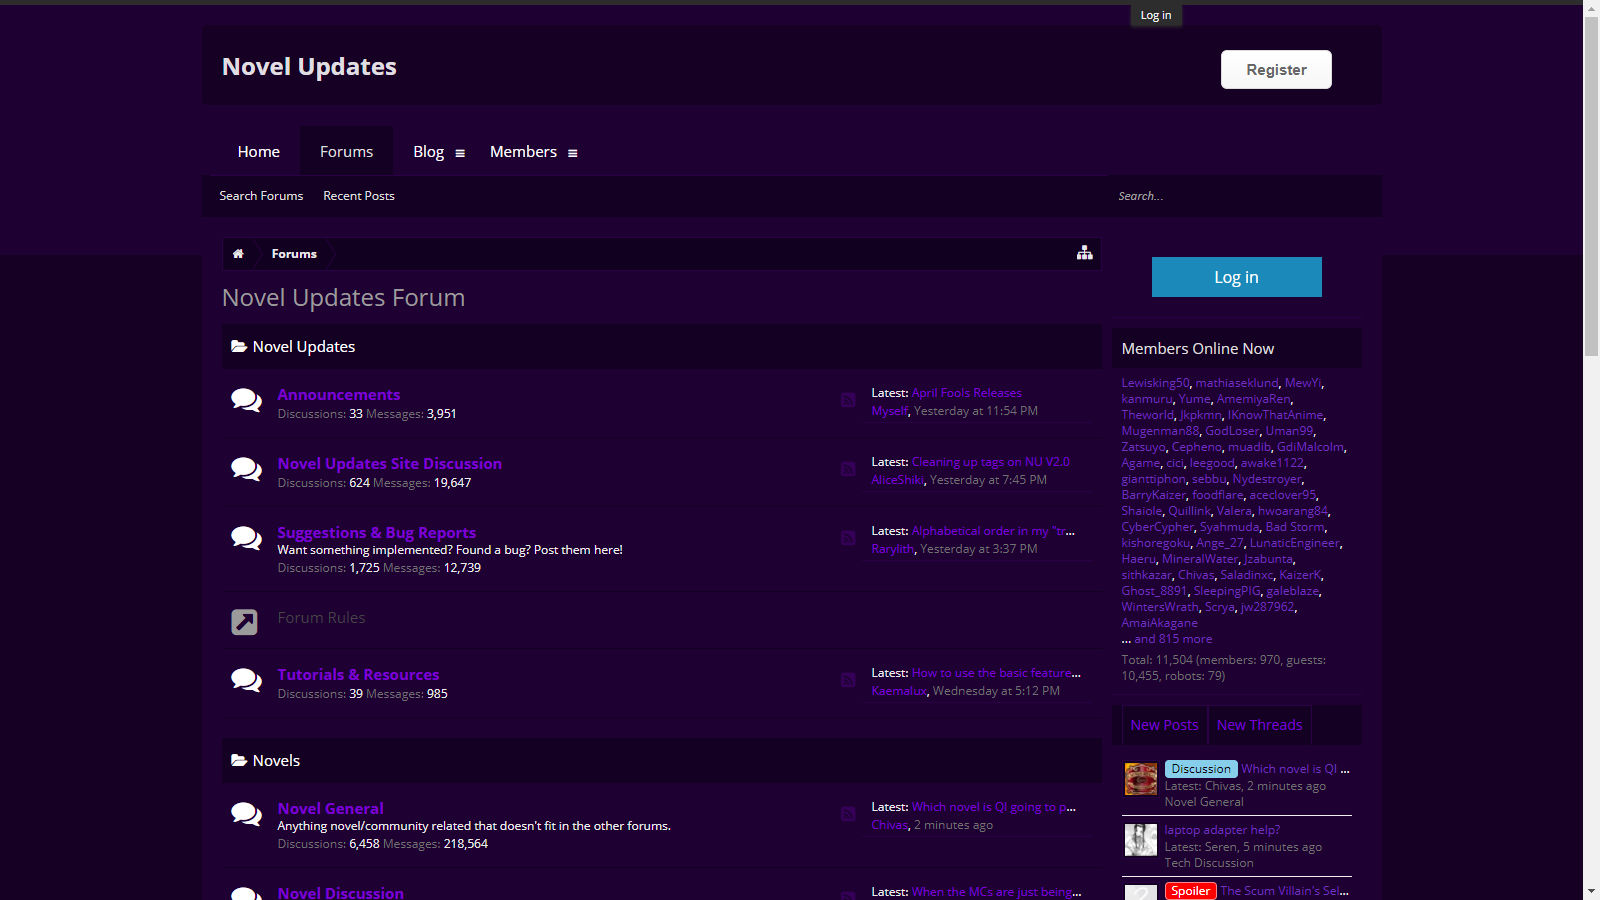Screen dimensions: 1600x900
Task: Click the avatar thumbnail for laptop adapter help thread
Action: (1140, 840)
